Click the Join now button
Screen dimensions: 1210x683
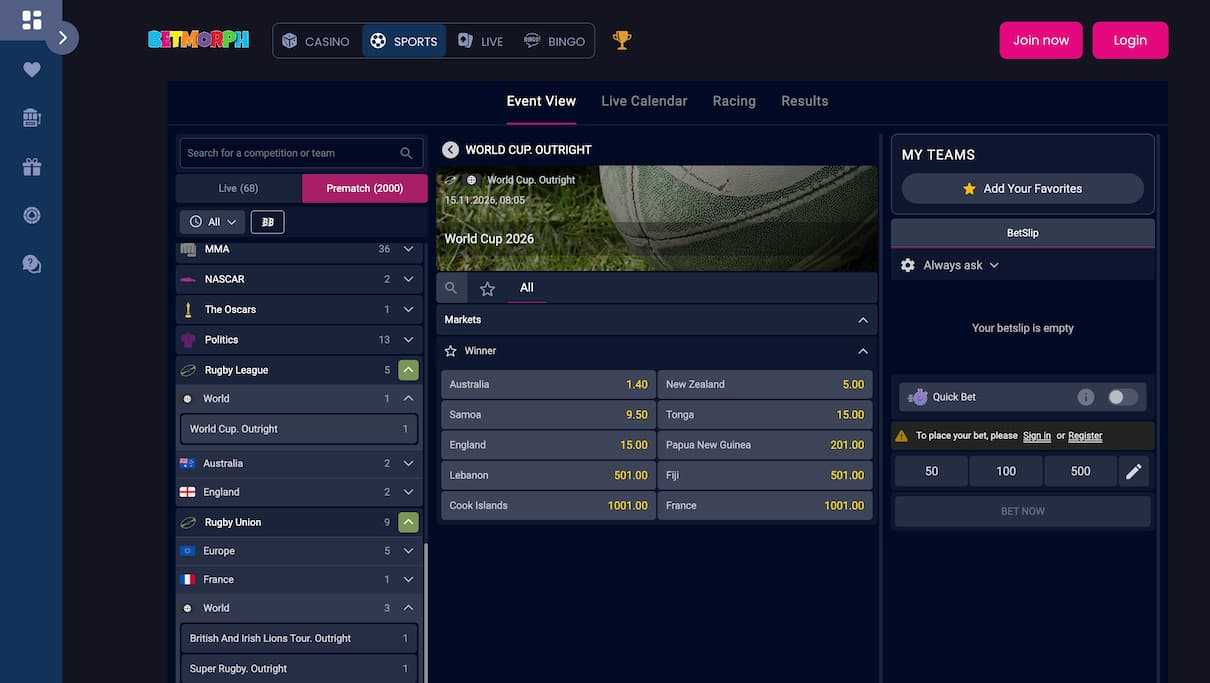click(1040, 40)
